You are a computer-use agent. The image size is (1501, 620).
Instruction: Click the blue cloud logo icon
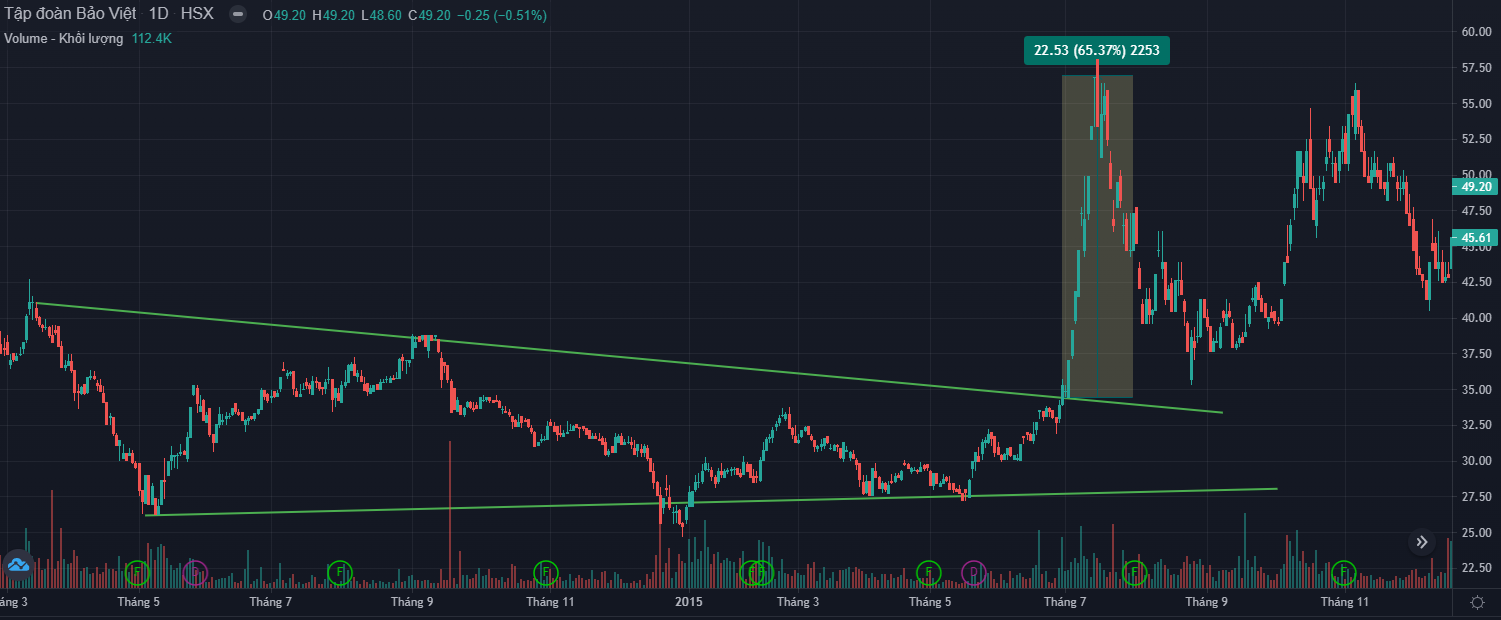pos(18,565)
